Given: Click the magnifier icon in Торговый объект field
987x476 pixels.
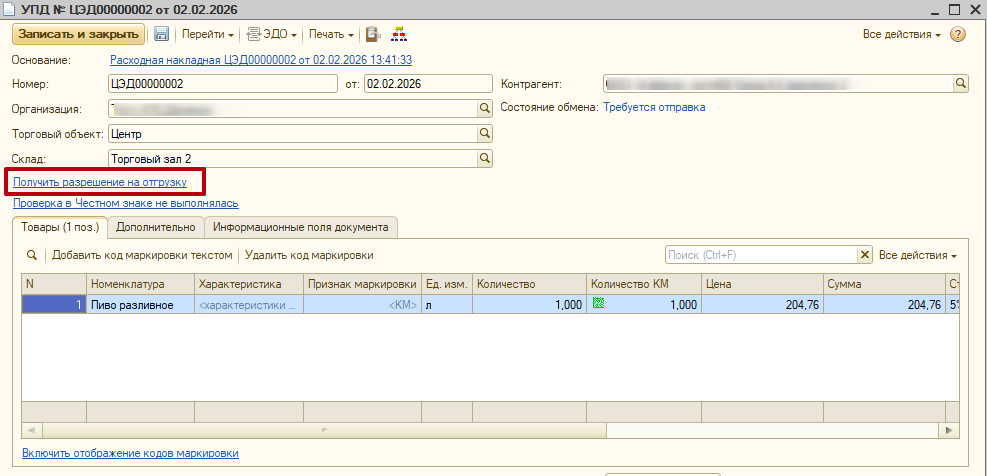Looking at the screenshot, I should click(485, 133).
